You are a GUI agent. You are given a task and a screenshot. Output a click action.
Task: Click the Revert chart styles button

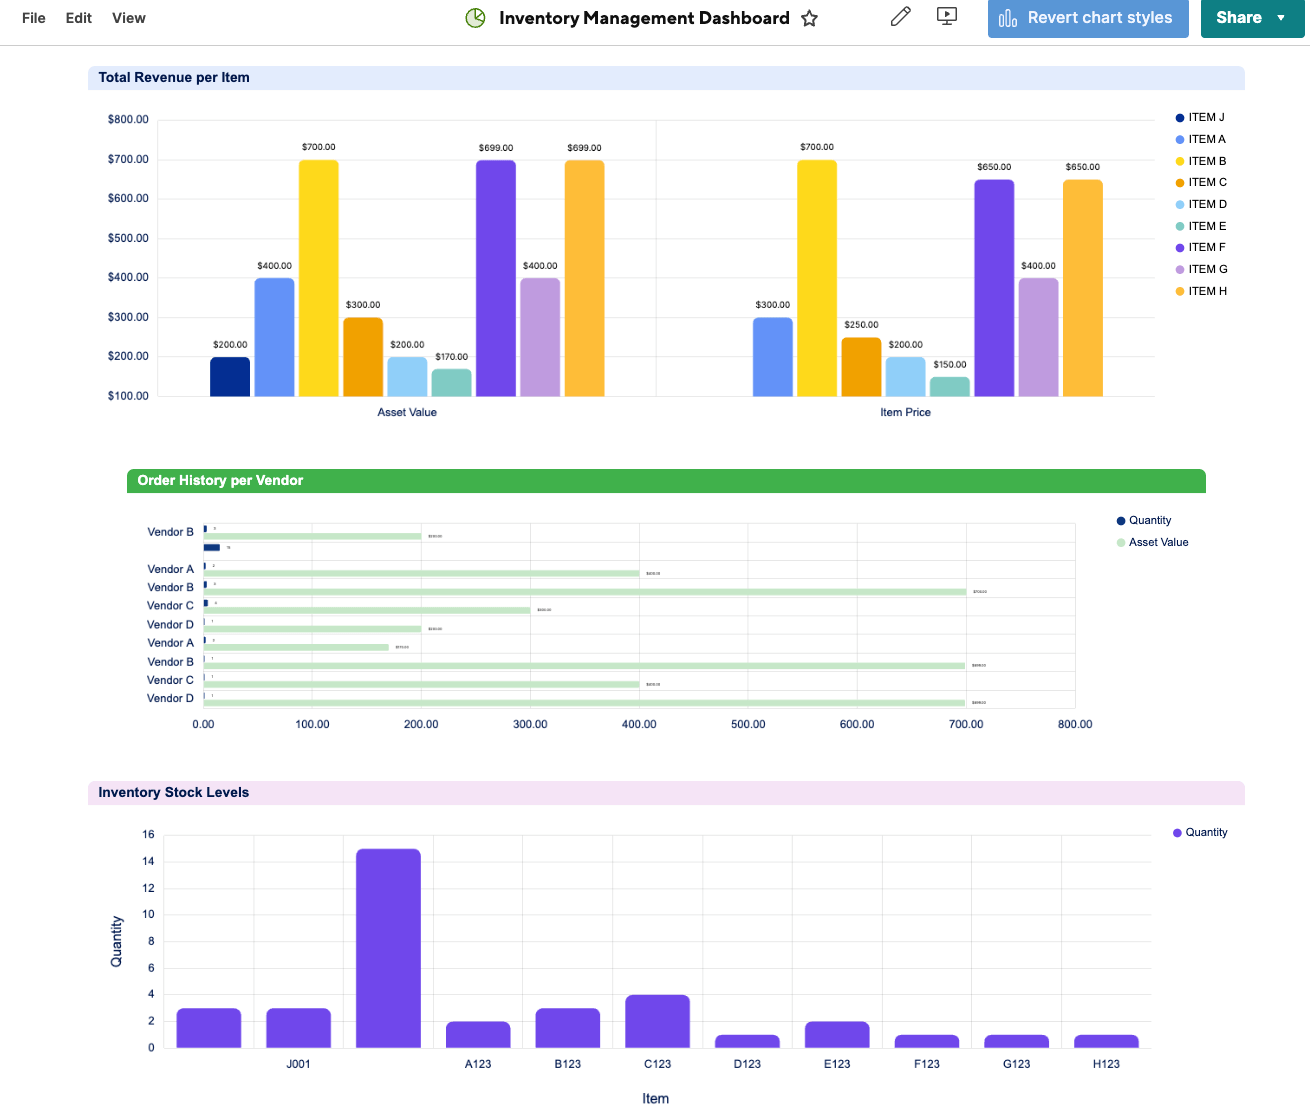click(x=1088, y=18)
